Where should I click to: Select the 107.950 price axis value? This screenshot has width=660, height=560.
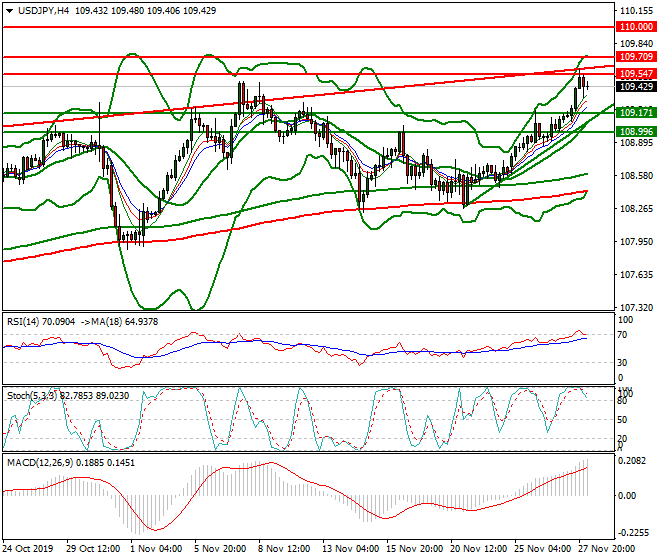(x=636, y=242)
